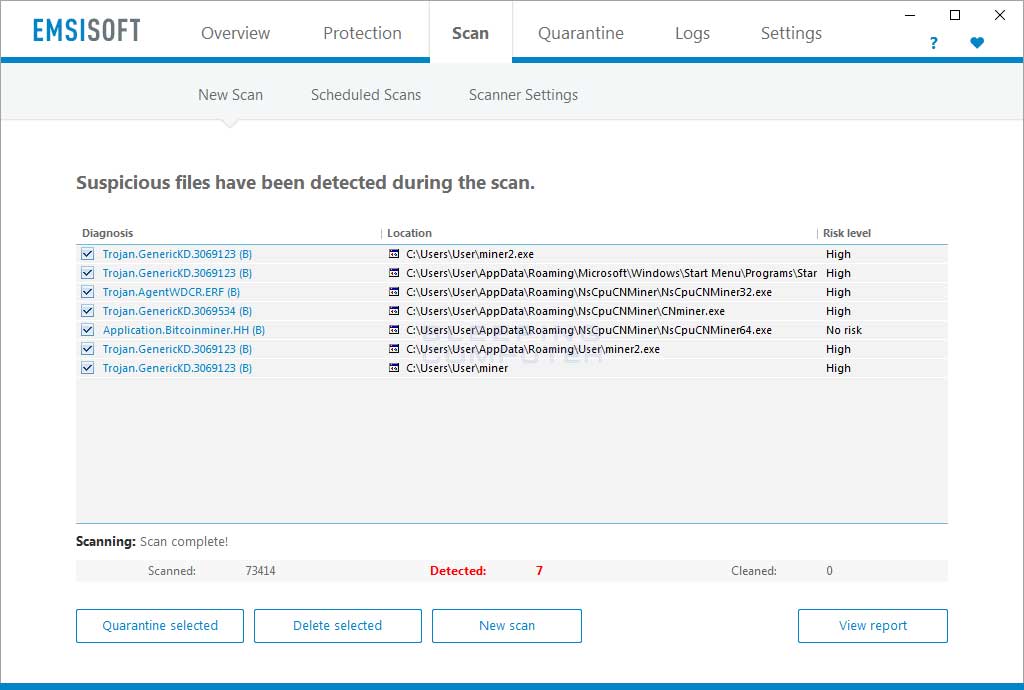Click the View report button
Image resolution: width=1024 pixels, height=690 pixels.
872,625
